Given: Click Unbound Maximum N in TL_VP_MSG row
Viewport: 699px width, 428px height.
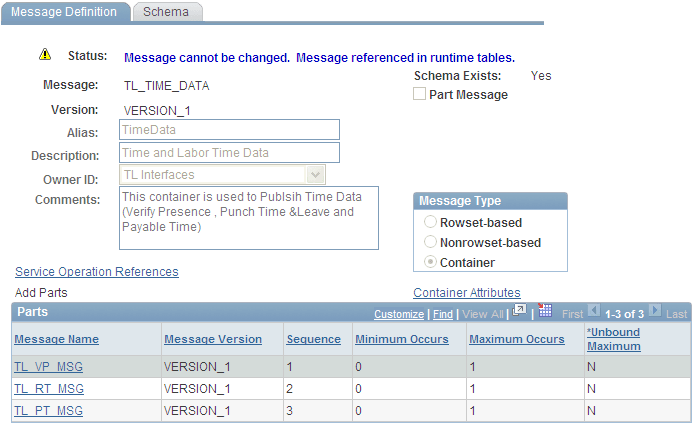Looking at the screenshot, I should tap(591, 366).
